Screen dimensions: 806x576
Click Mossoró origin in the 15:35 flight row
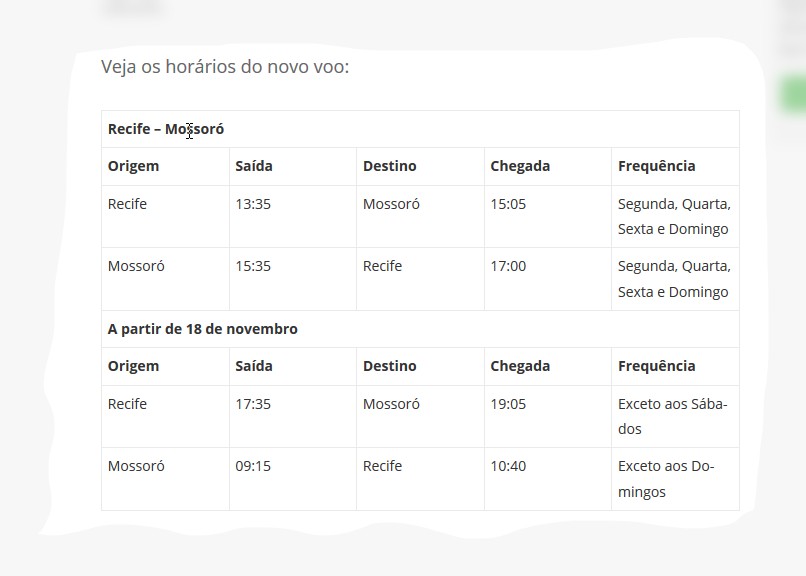coord(136,266)
